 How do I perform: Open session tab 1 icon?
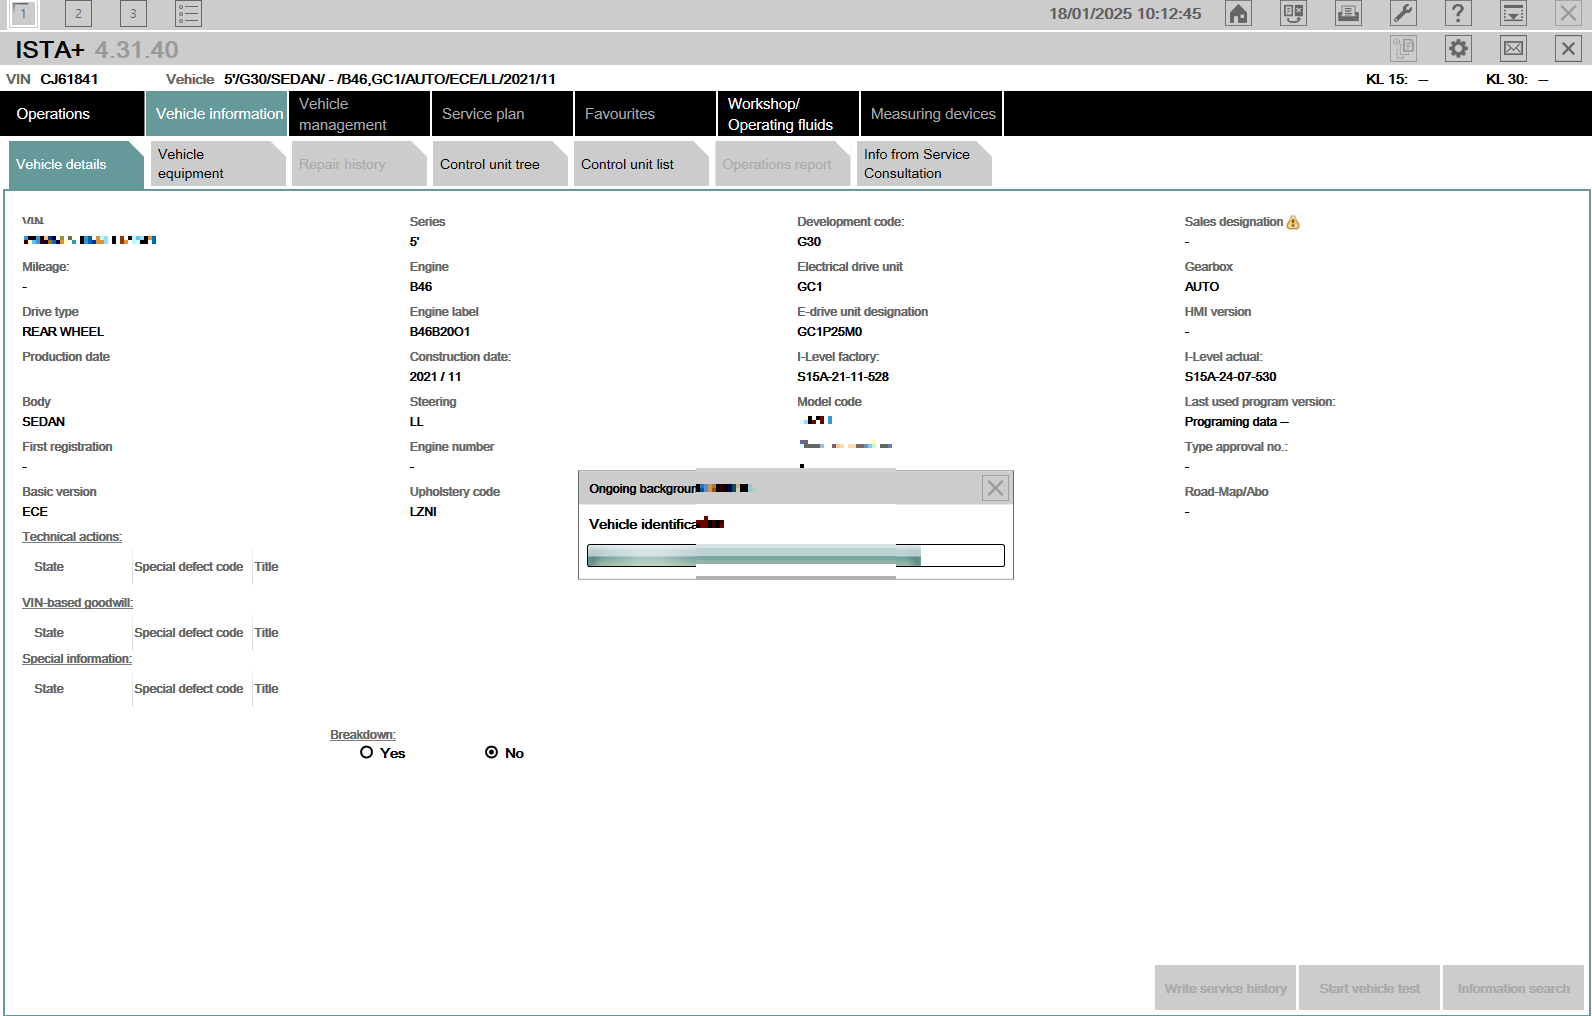click(x=23, y=13)
